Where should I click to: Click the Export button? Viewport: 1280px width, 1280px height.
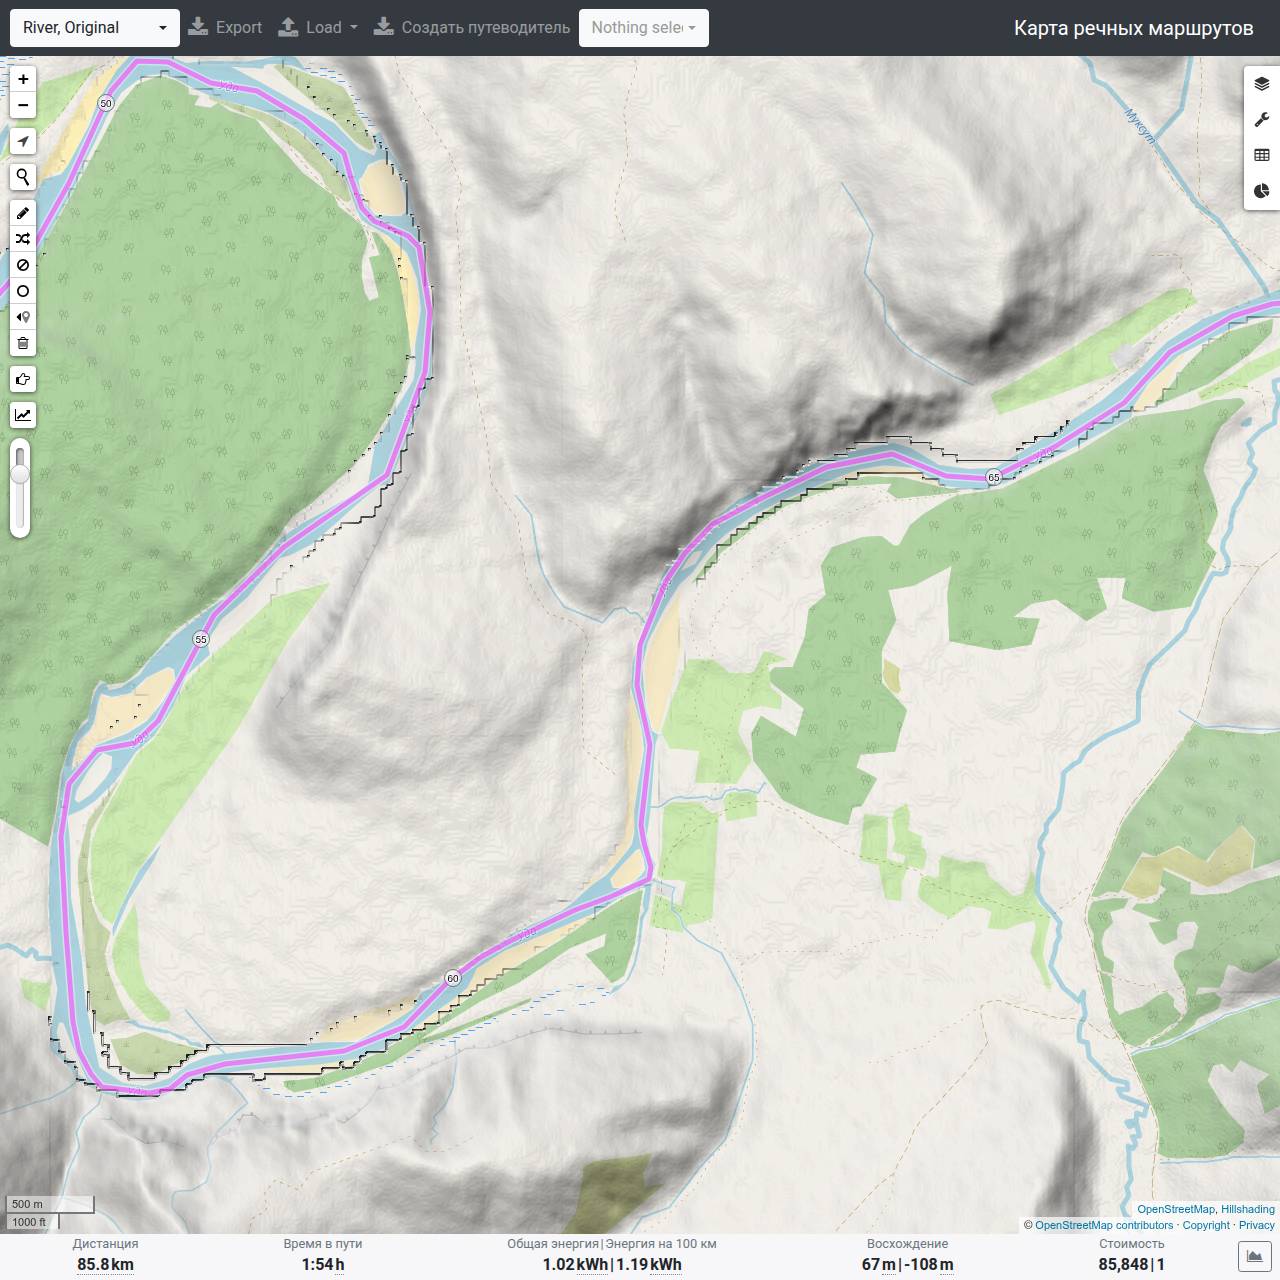(x=226, y=28)
